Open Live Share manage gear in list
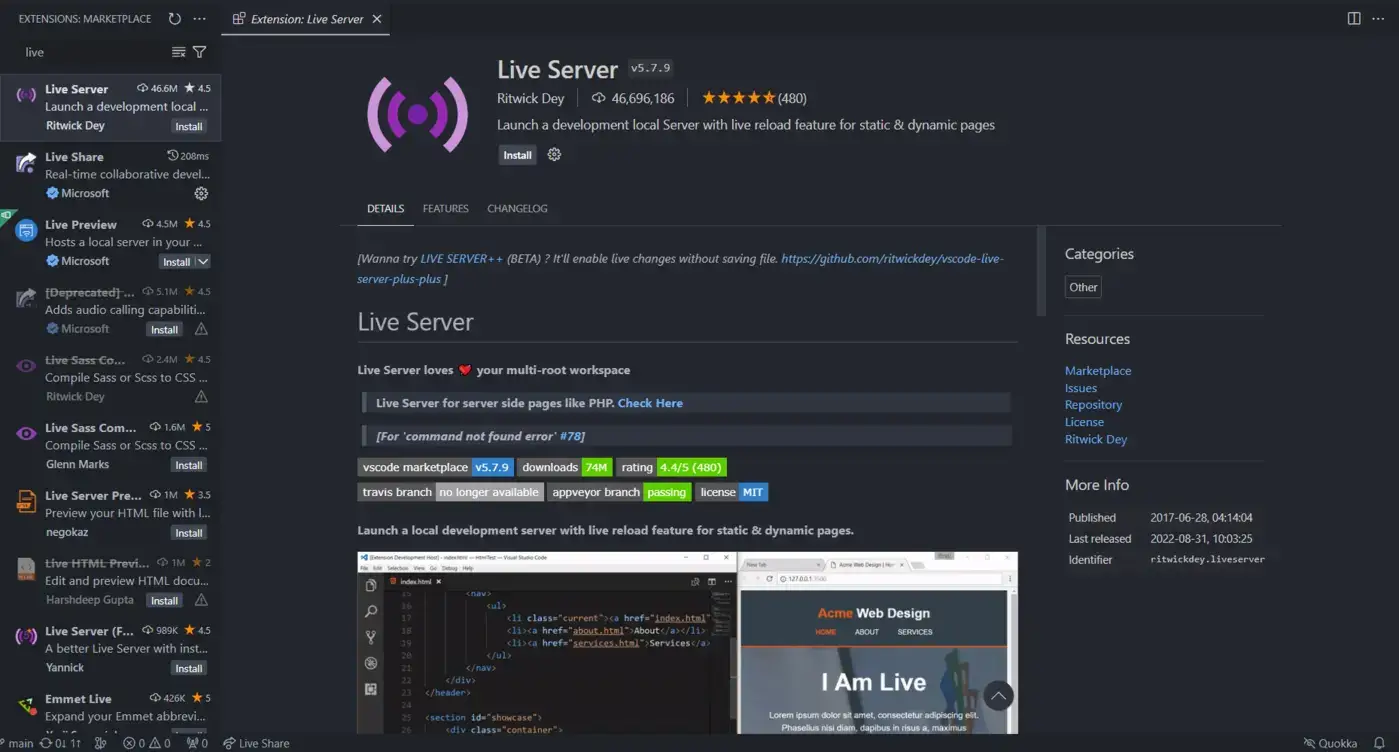The height and width of the screenshot is (752, 1399). point(201,193)
